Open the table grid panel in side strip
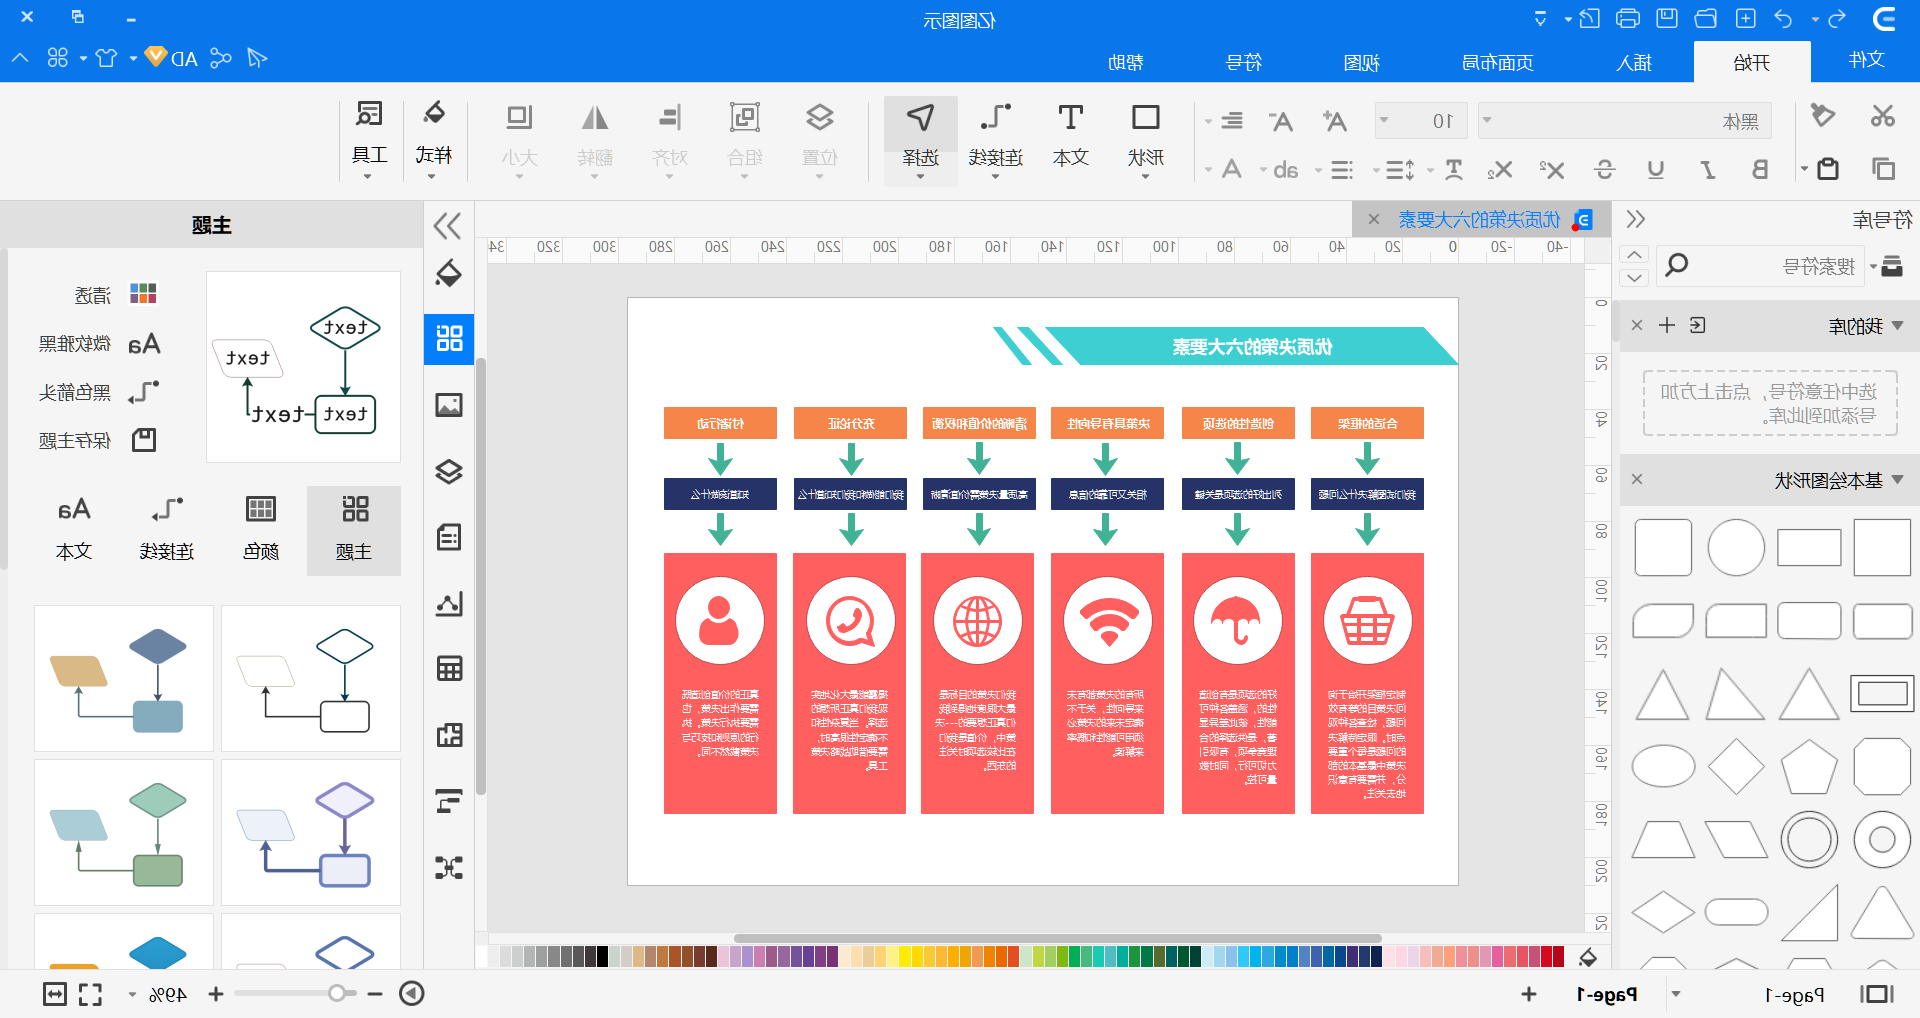 click(449, 668)
